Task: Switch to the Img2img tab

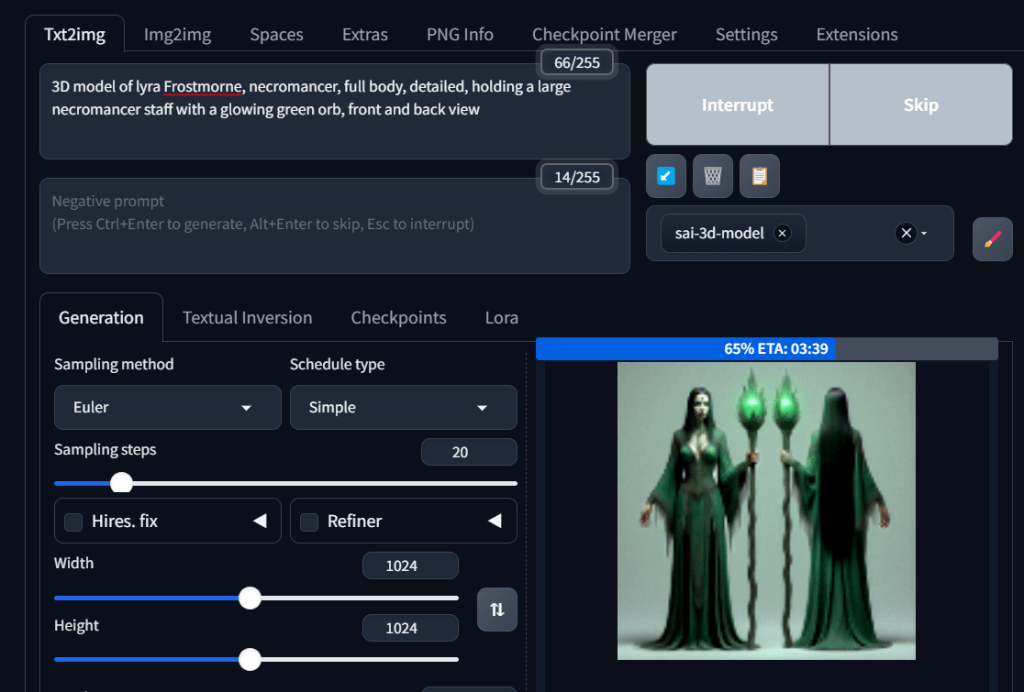Action: click(177, 34)
